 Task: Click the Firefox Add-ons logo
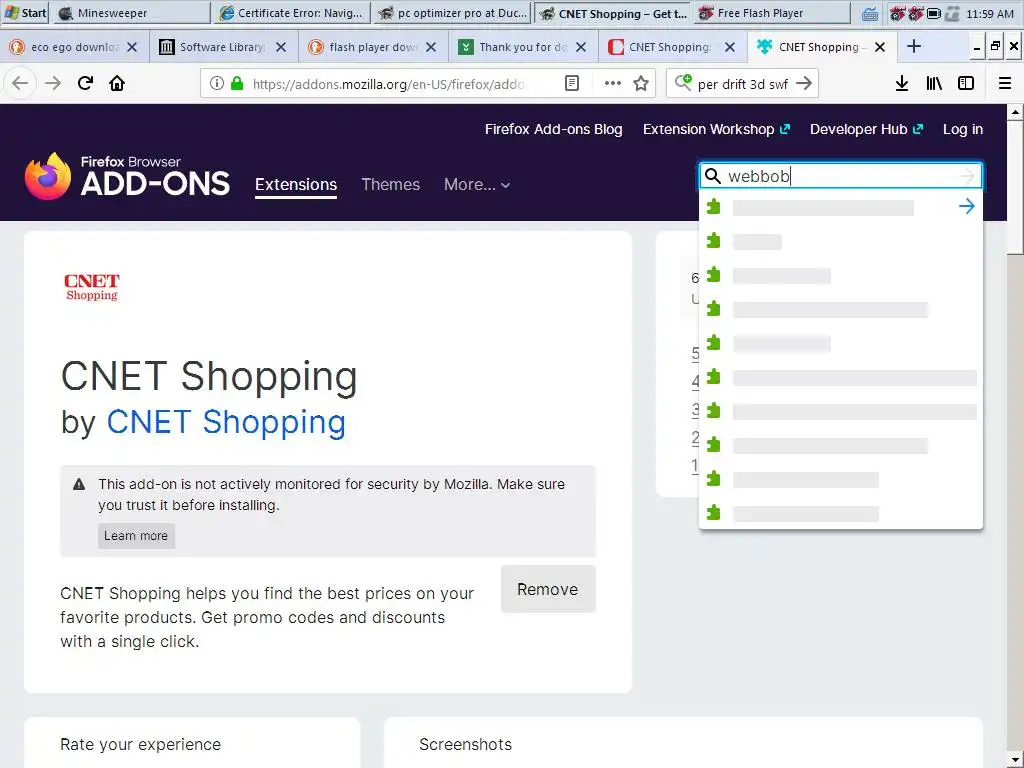tap(127, 176)
